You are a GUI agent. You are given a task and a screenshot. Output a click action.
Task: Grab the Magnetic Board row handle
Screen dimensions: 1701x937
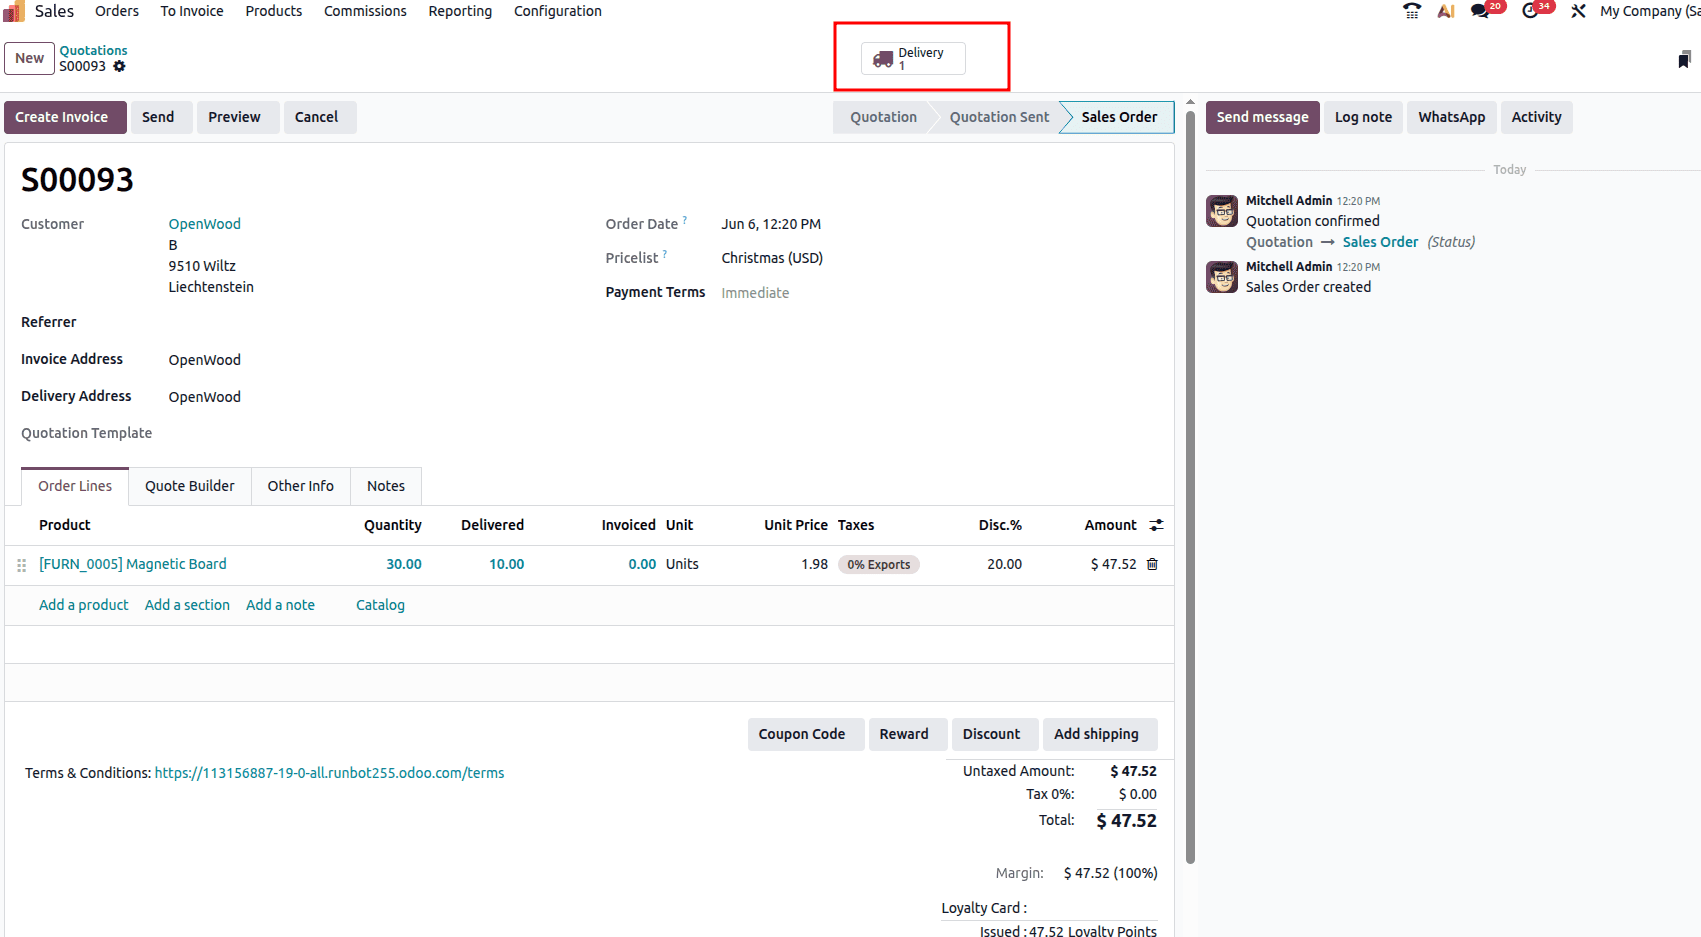tap(22, 565)
